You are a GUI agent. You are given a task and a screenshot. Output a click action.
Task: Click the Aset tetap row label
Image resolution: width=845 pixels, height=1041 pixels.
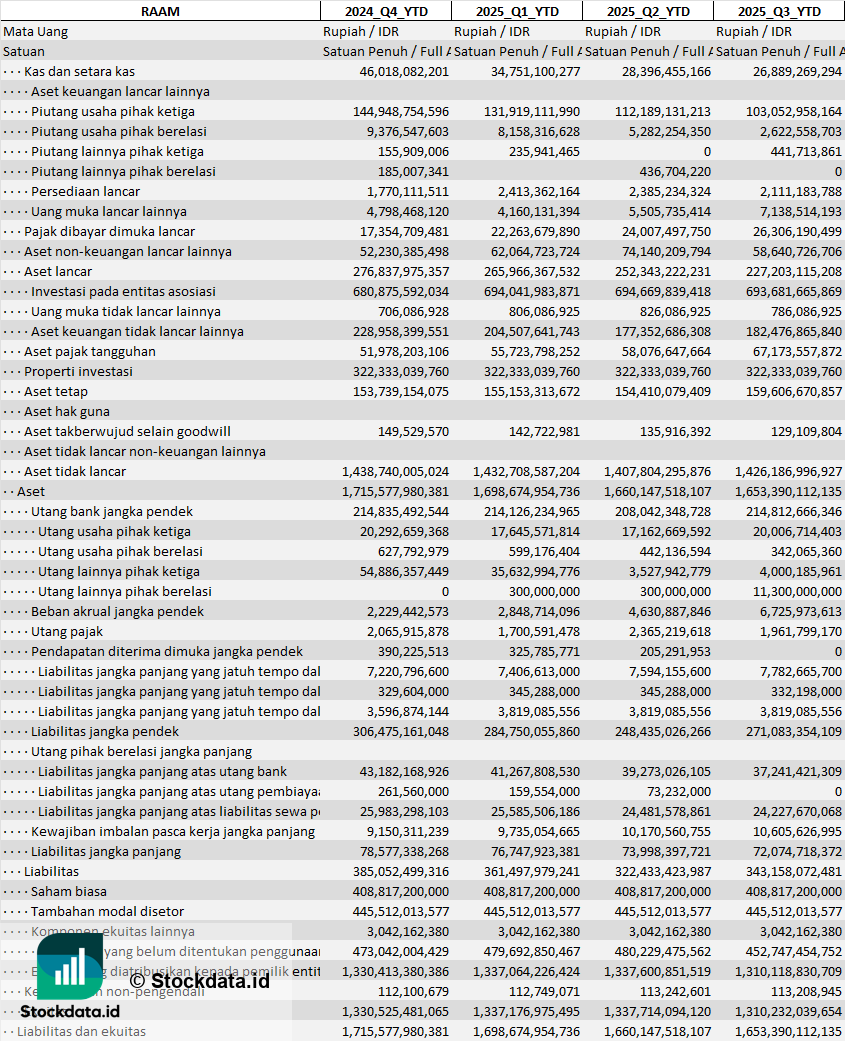click(56, 391)
